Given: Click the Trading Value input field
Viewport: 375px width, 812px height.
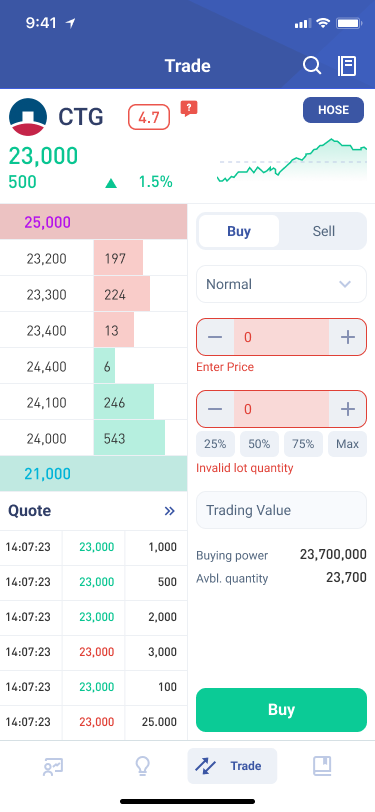Looking at the screenshot, I should click(x=281, y=510).
